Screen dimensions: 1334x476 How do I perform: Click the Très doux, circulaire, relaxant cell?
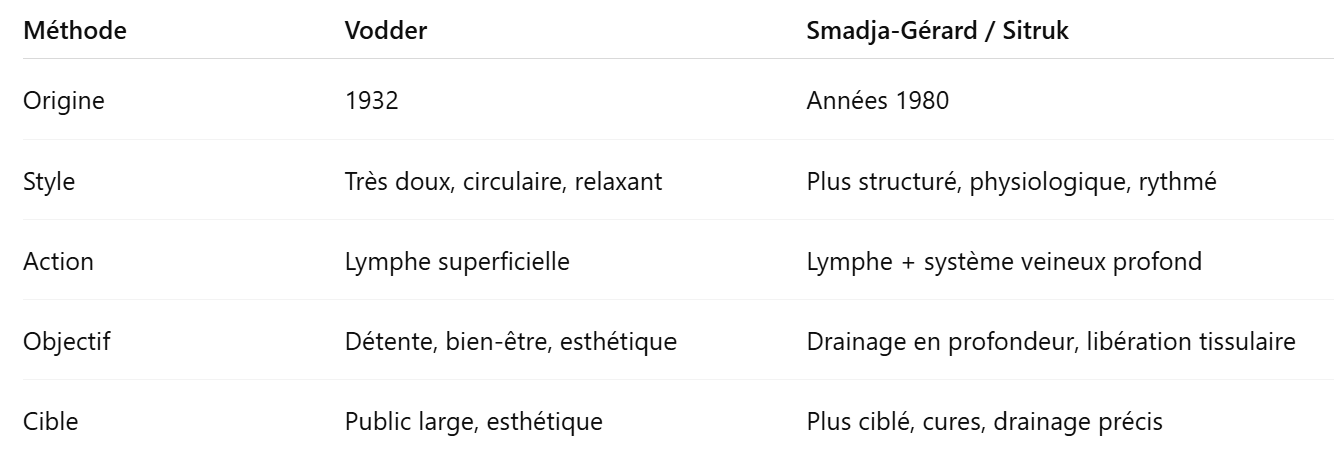(x=503, y=182)
